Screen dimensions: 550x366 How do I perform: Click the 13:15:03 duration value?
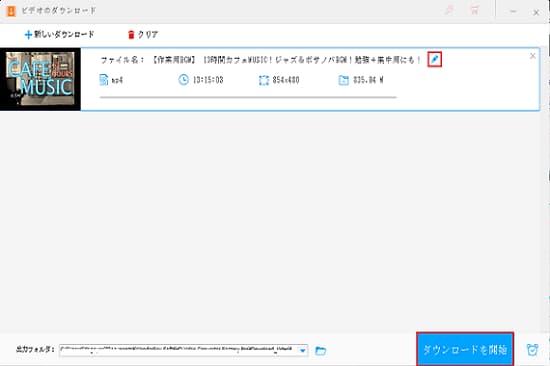click(x=208, y=80)
